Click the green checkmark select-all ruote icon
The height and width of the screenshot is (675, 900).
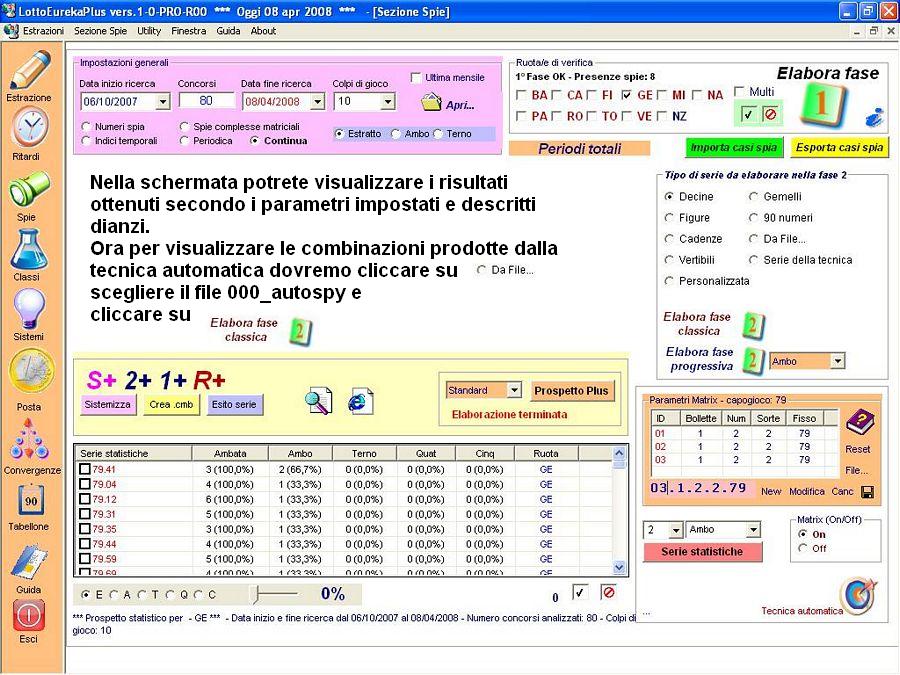(x=747, y=115)
